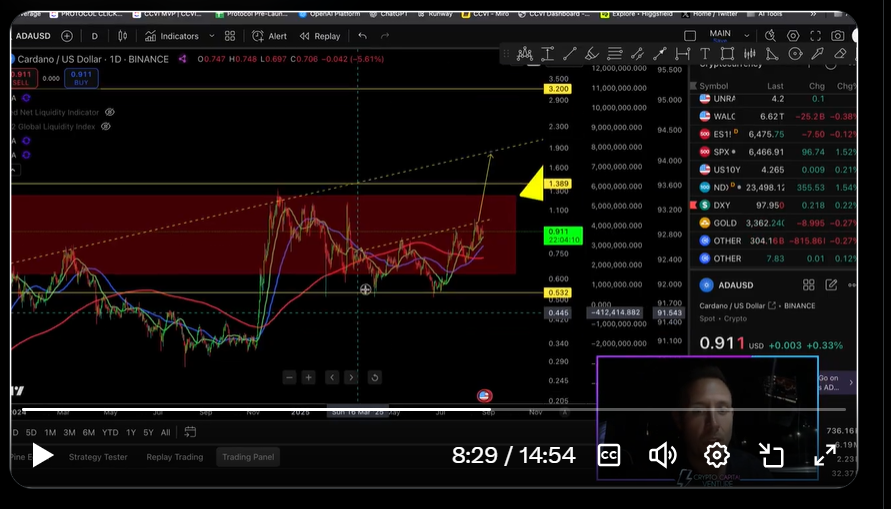Viewport: 891px width, 509px height.
Task: Undo the last chart action
Action: pyautogui.click(x=362, y=36)
